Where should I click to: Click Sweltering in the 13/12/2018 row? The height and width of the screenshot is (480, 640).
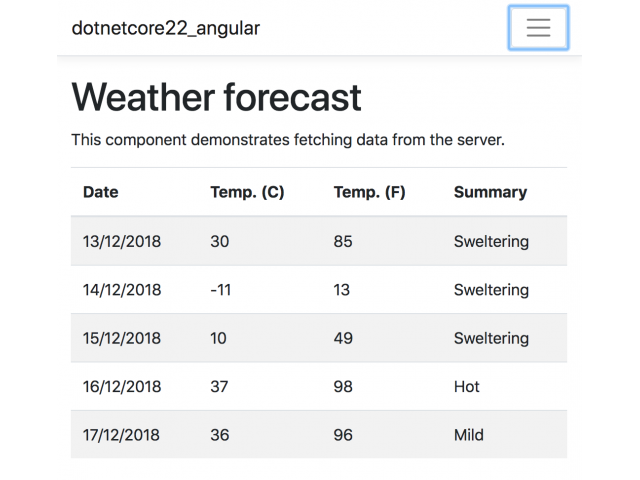point(491,241)
